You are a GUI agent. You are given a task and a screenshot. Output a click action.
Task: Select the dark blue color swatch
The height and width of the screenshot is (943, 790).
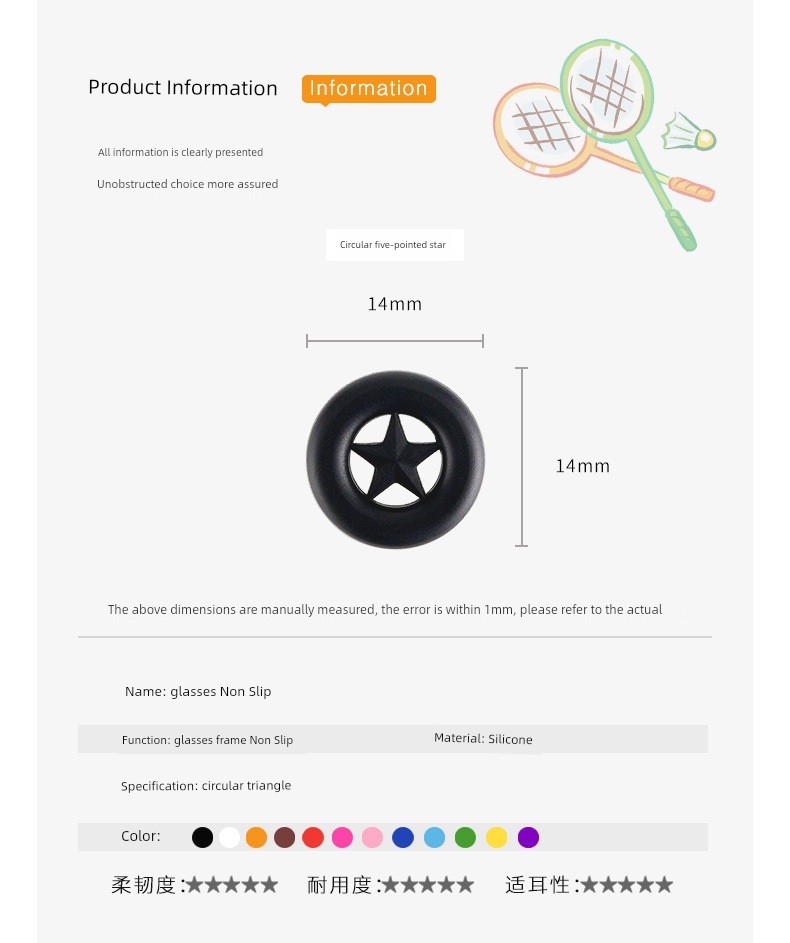pyautogui.click(x=403, y=837)
